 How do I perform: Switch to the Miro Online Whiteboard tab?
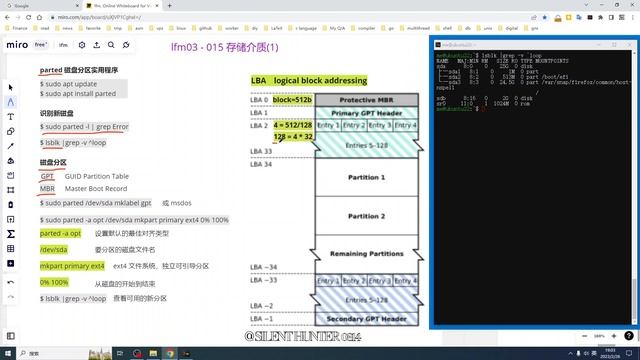[x=122, y=6]
